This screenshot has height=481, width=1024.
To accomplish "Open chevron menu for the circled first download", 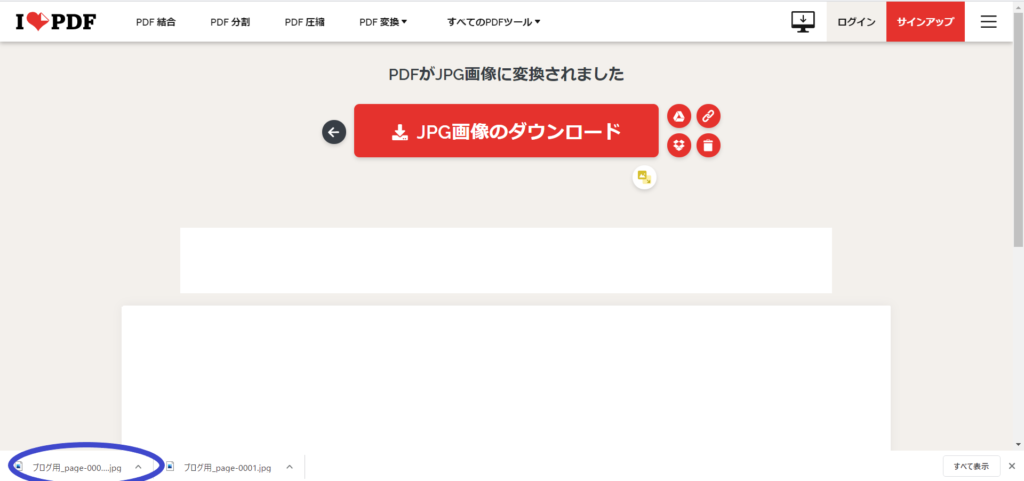I will pyautogui.click(x=138, y=467).
